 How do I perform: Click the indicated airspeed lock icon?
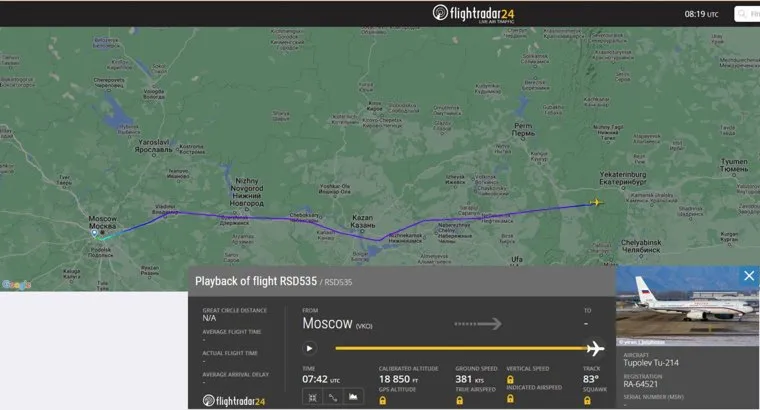pyautogui.click(x=510, y=398)
